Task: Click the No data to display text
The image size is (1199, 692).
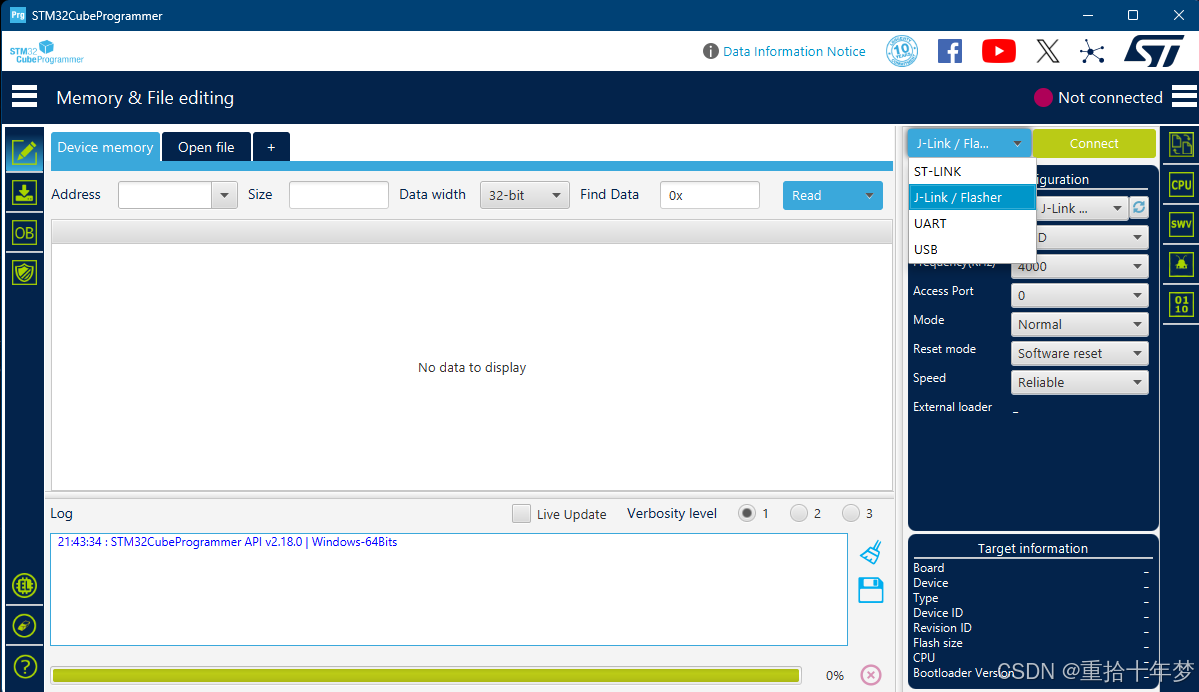Action: click(472, 367)
